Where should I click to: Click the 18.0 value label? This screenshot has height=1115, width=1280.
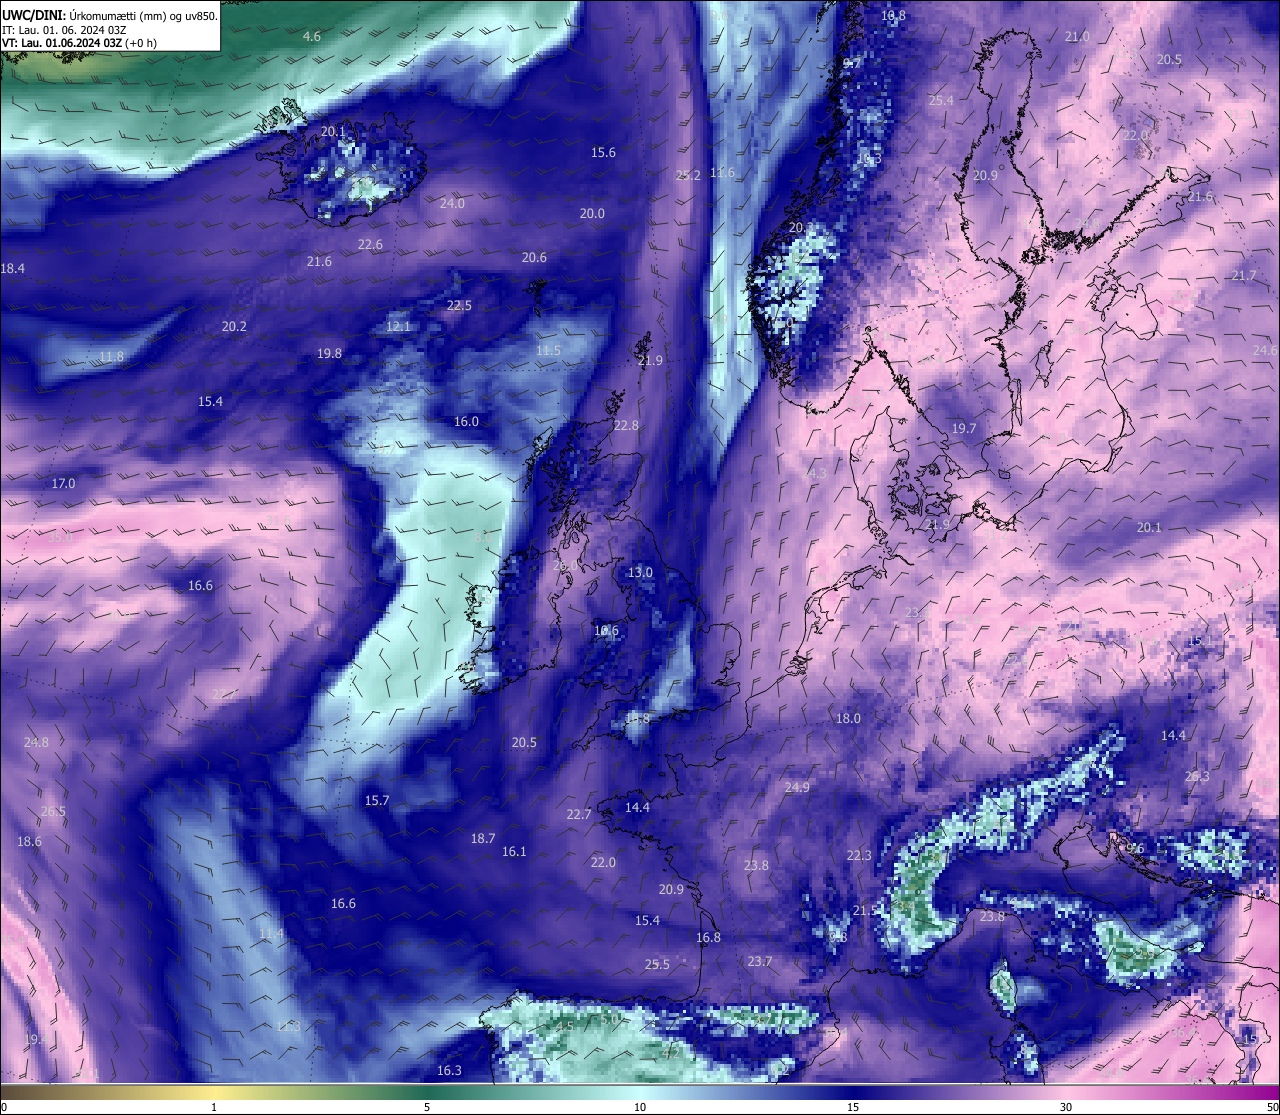click(848, 718)
